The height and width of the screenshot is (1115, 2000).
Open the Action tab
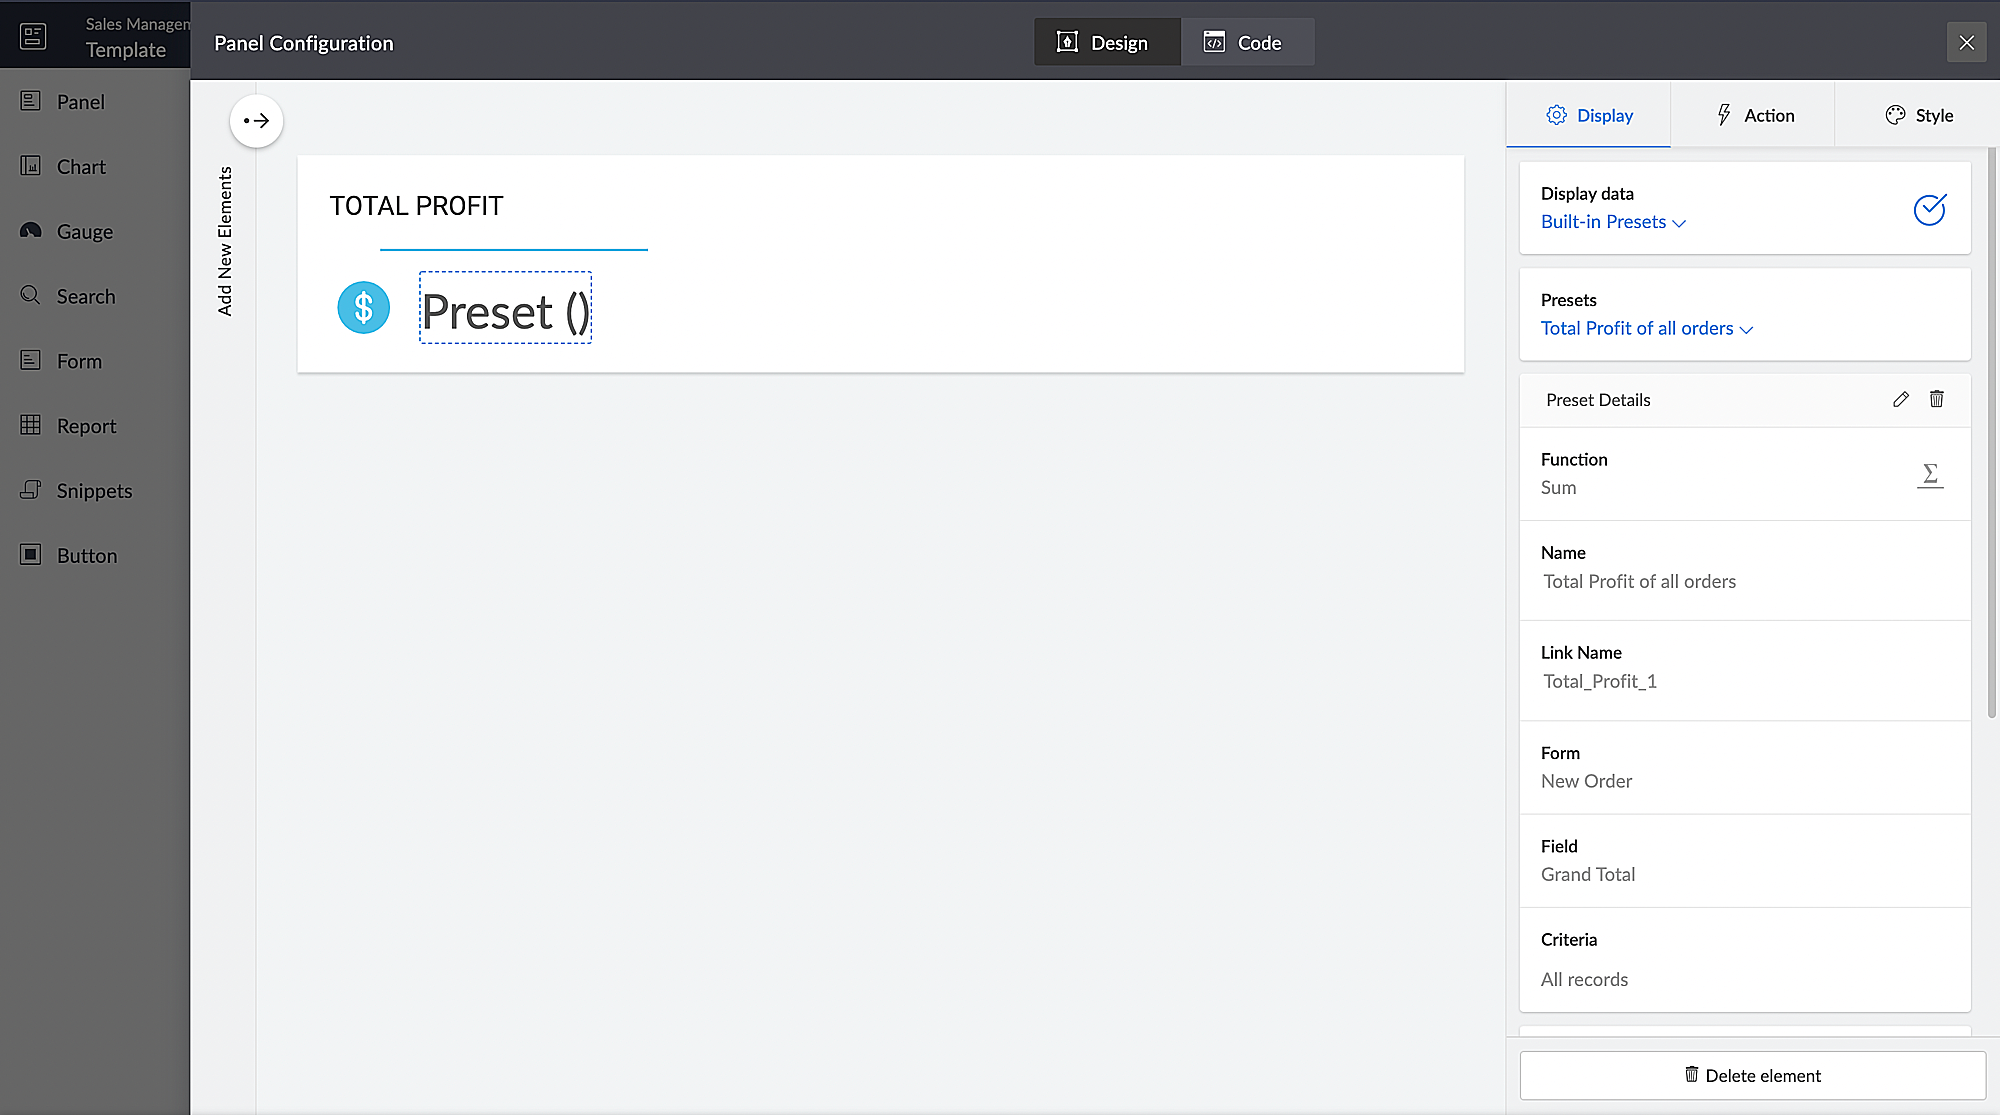tap(1754, 115)
